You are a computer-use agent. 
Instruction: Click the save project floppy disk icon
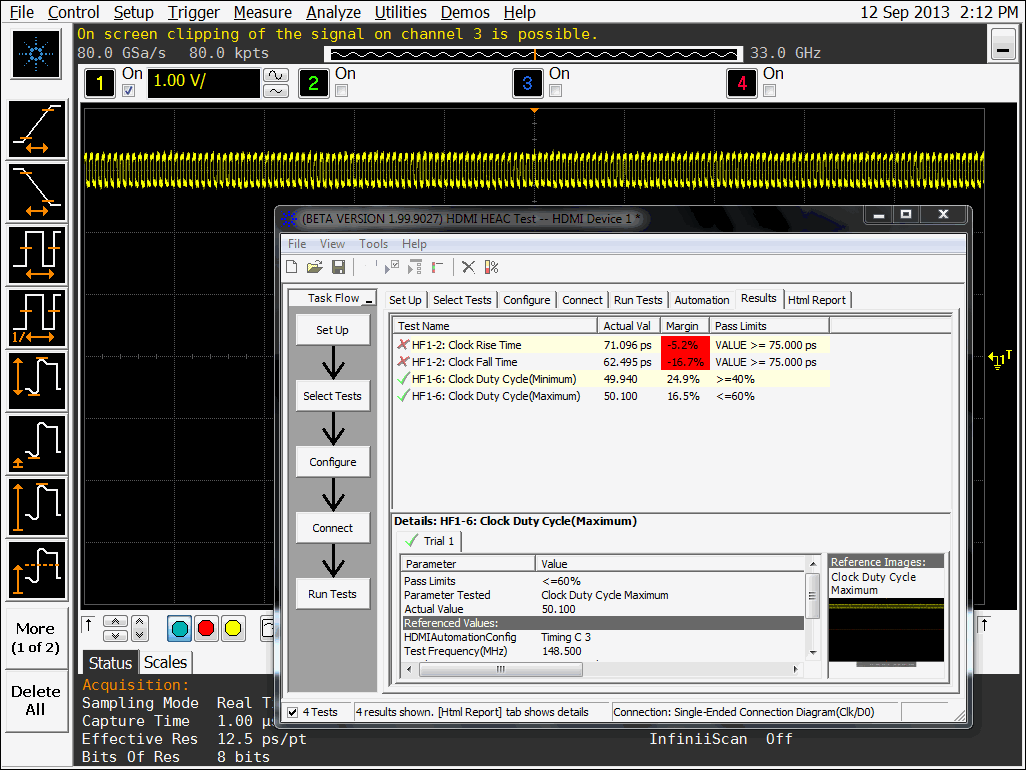338,267
